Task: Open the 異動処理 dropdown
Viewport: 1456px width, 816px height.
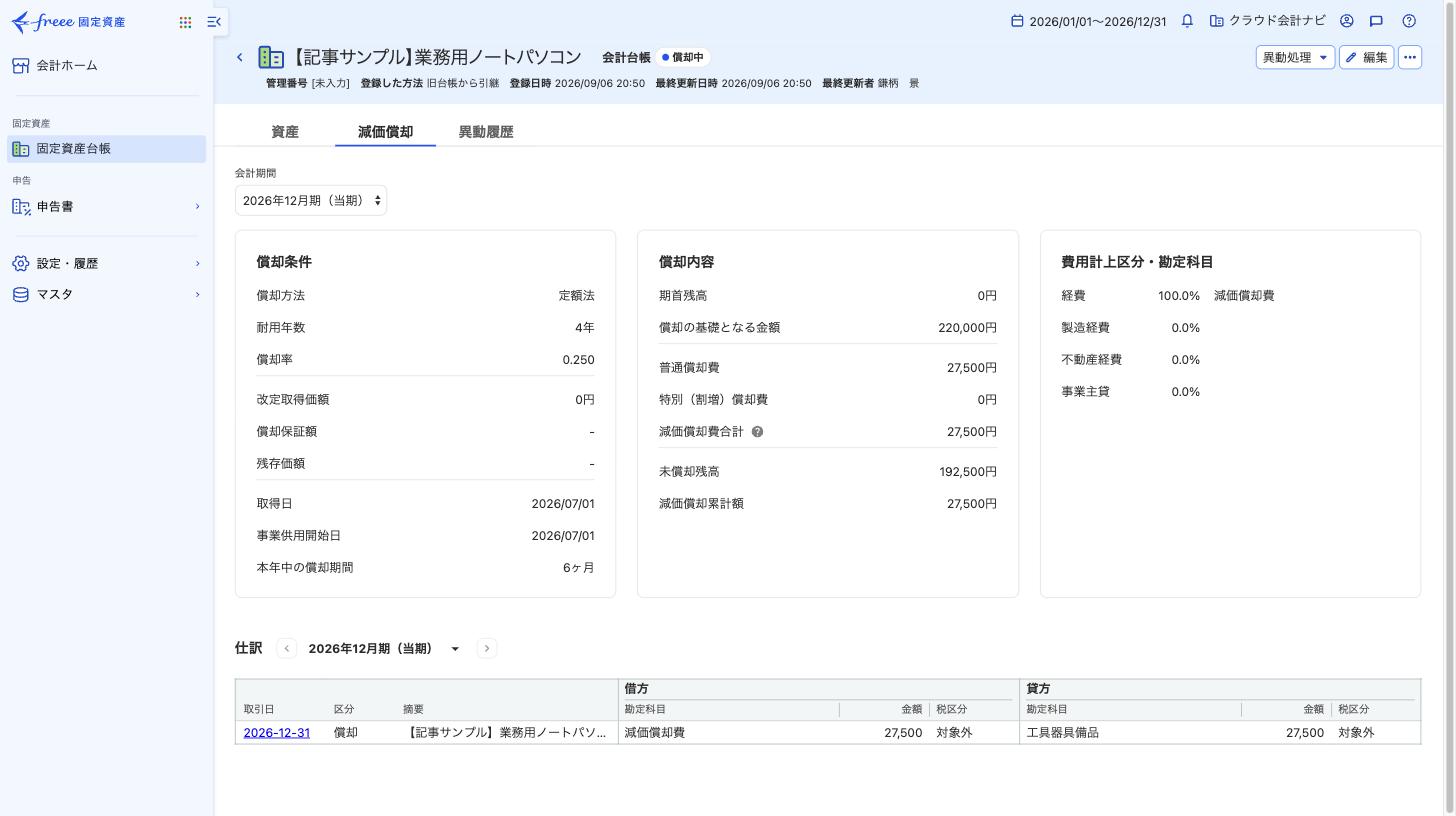Action: (x=1295, y=57)
